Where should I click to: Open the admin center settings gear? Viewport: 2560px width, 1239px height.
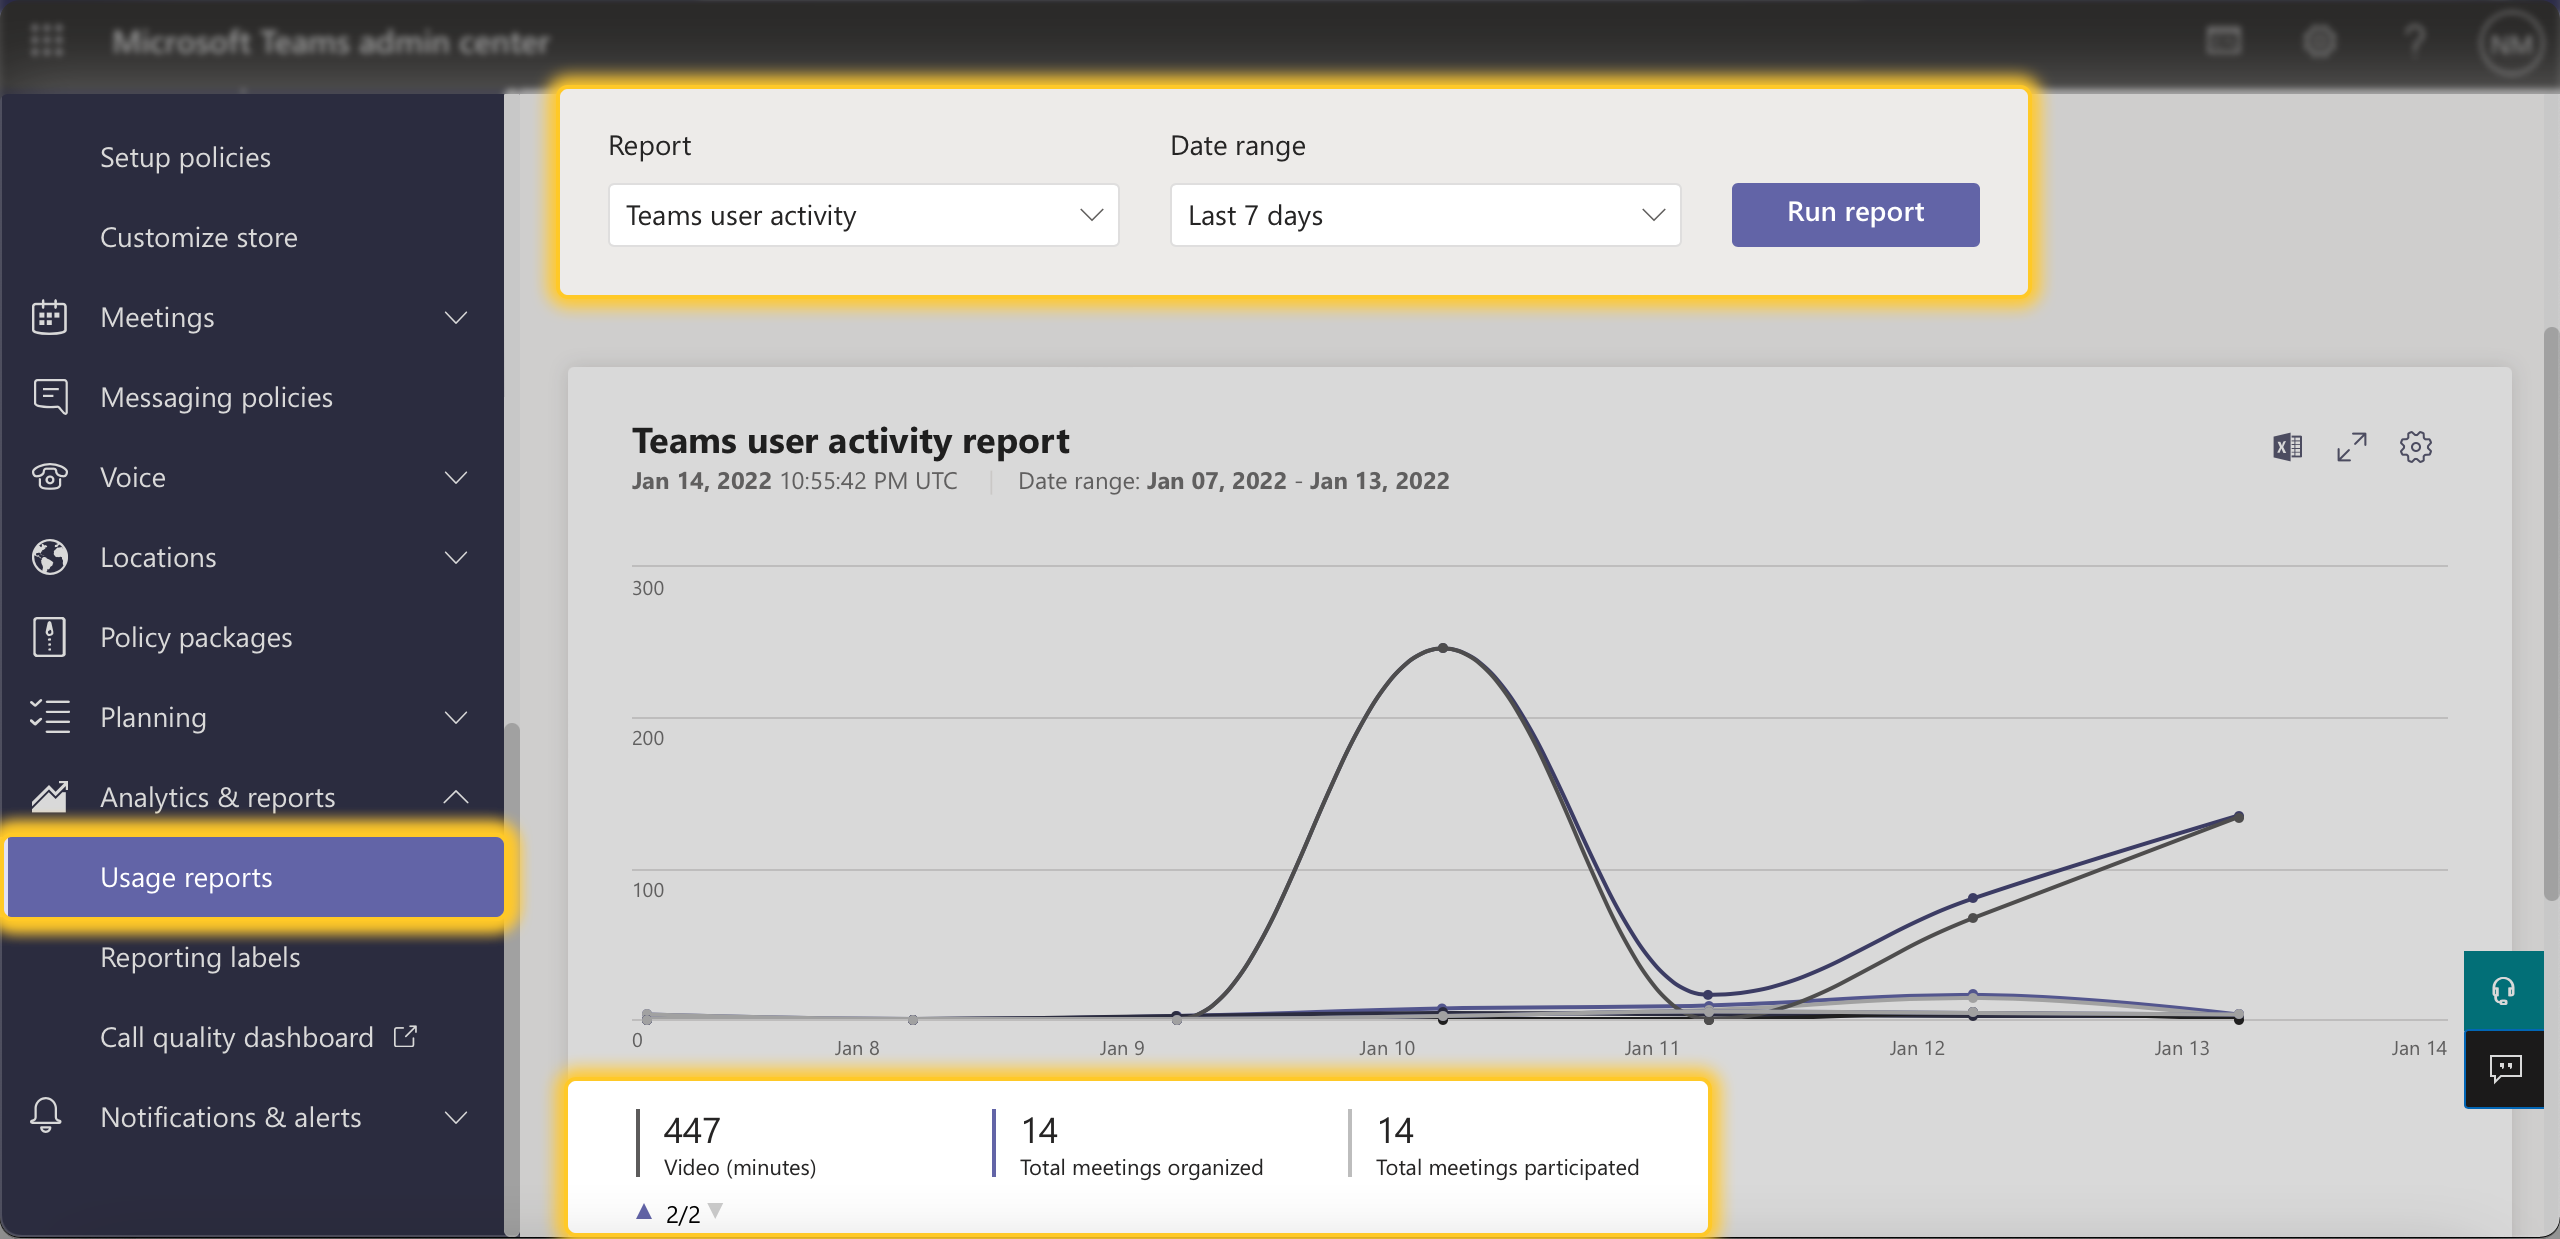[2319, 41]
